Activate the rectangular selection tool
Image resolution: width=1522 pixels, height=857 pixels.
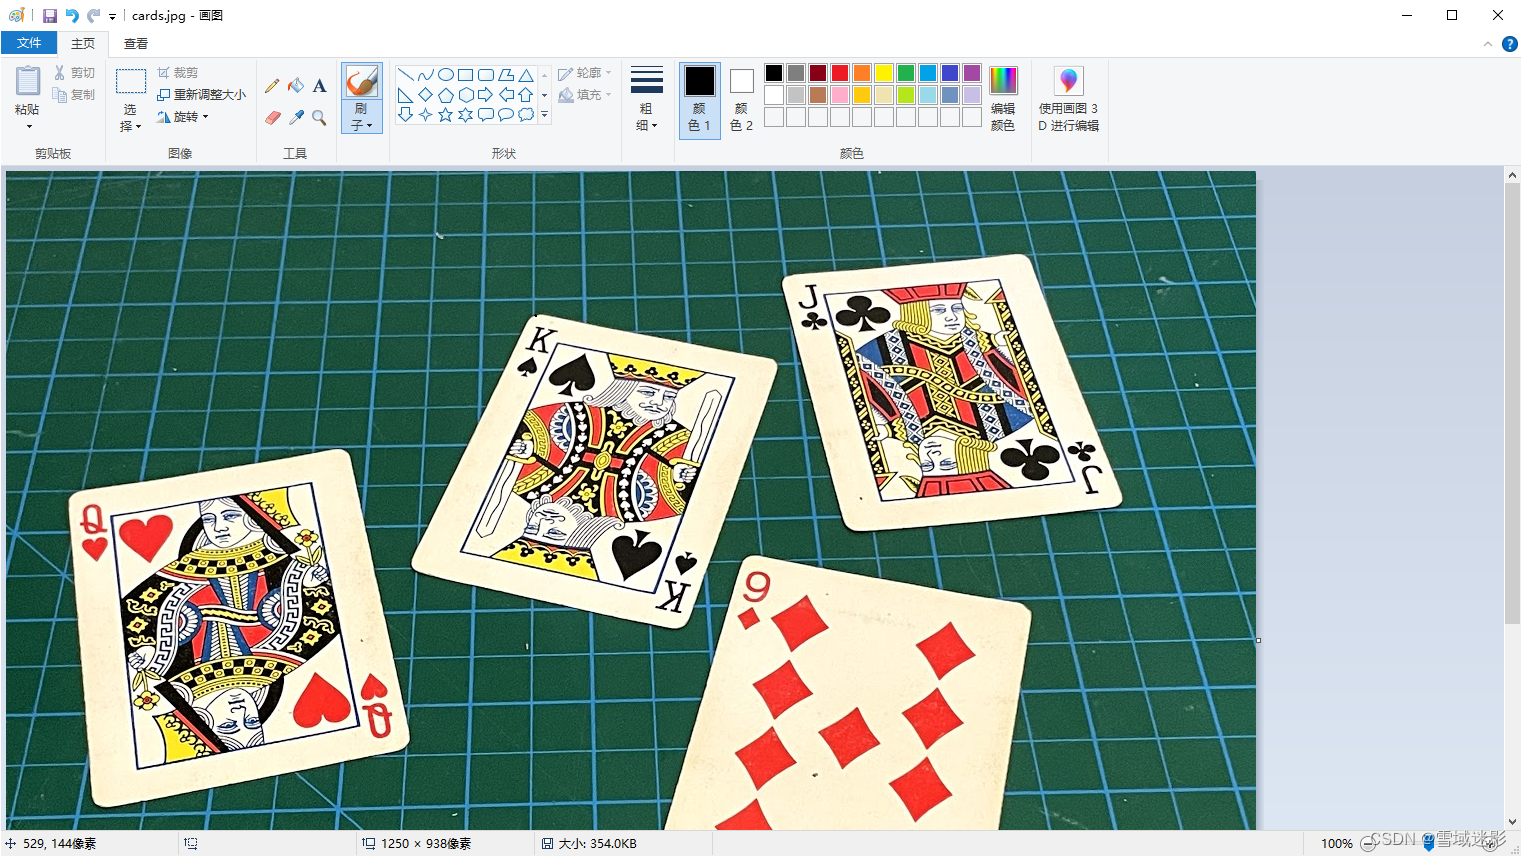click(131, 82)
